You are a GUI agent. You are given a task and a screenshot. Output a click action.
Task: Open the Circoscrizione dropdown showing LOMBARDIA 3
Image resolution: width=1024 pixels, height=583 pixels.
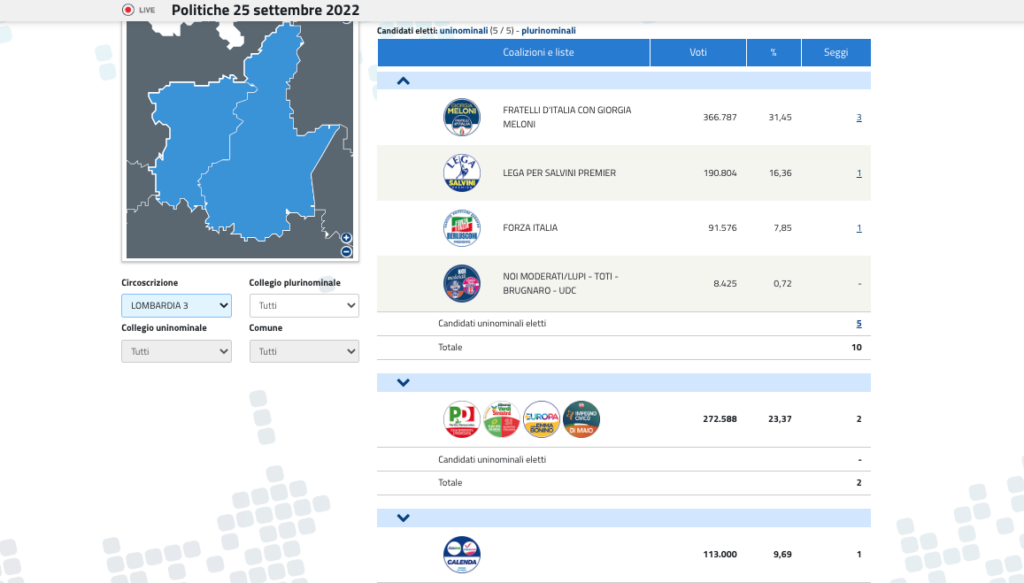pos(176,306)
